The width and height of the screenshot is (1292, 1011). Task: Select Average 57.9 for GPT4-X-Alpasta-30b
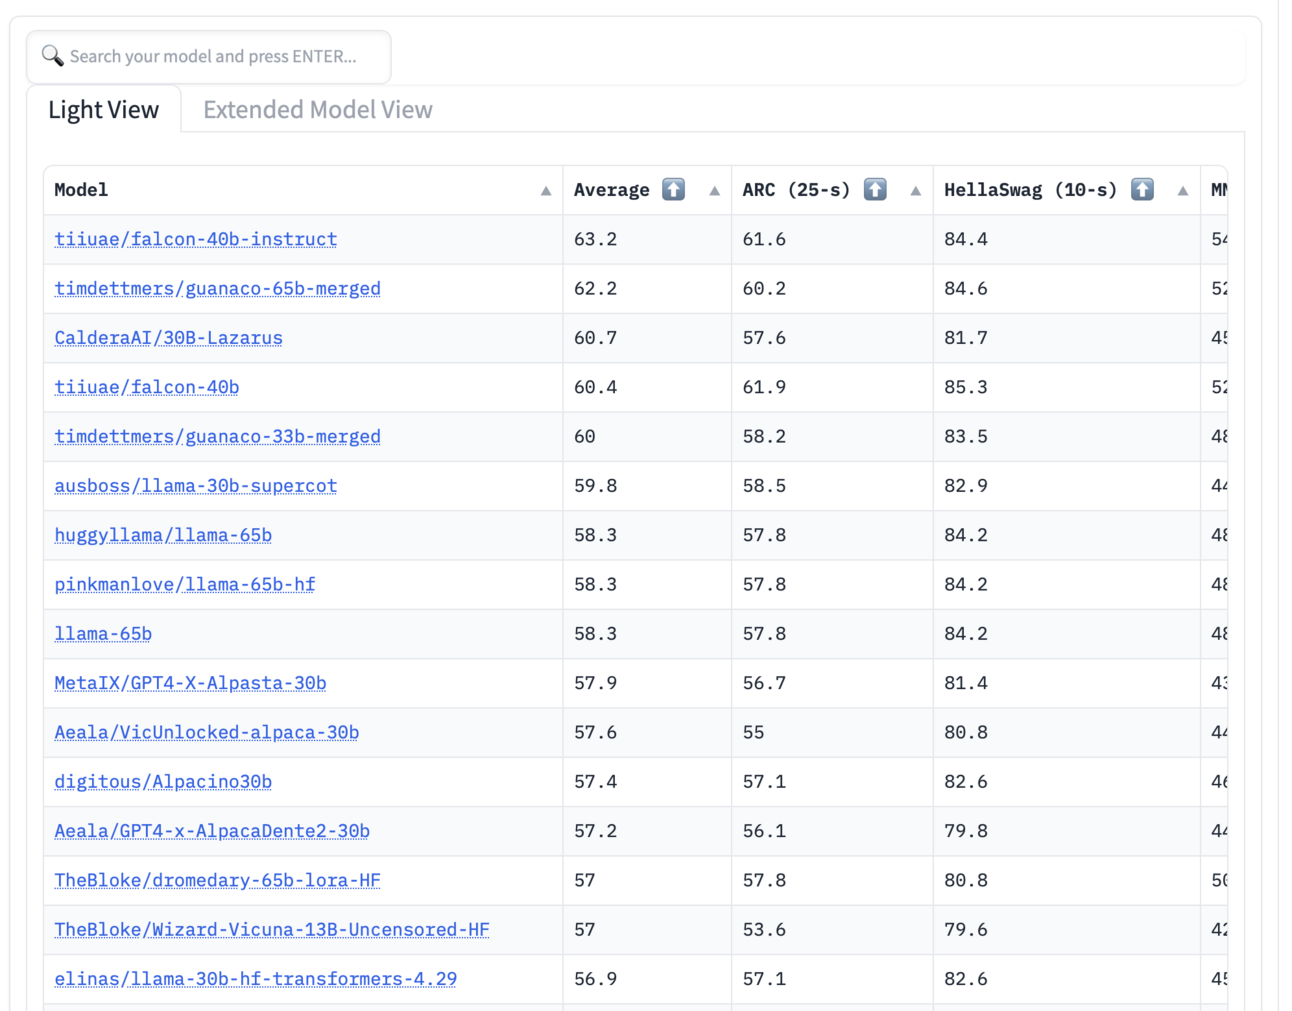point(595,683)
